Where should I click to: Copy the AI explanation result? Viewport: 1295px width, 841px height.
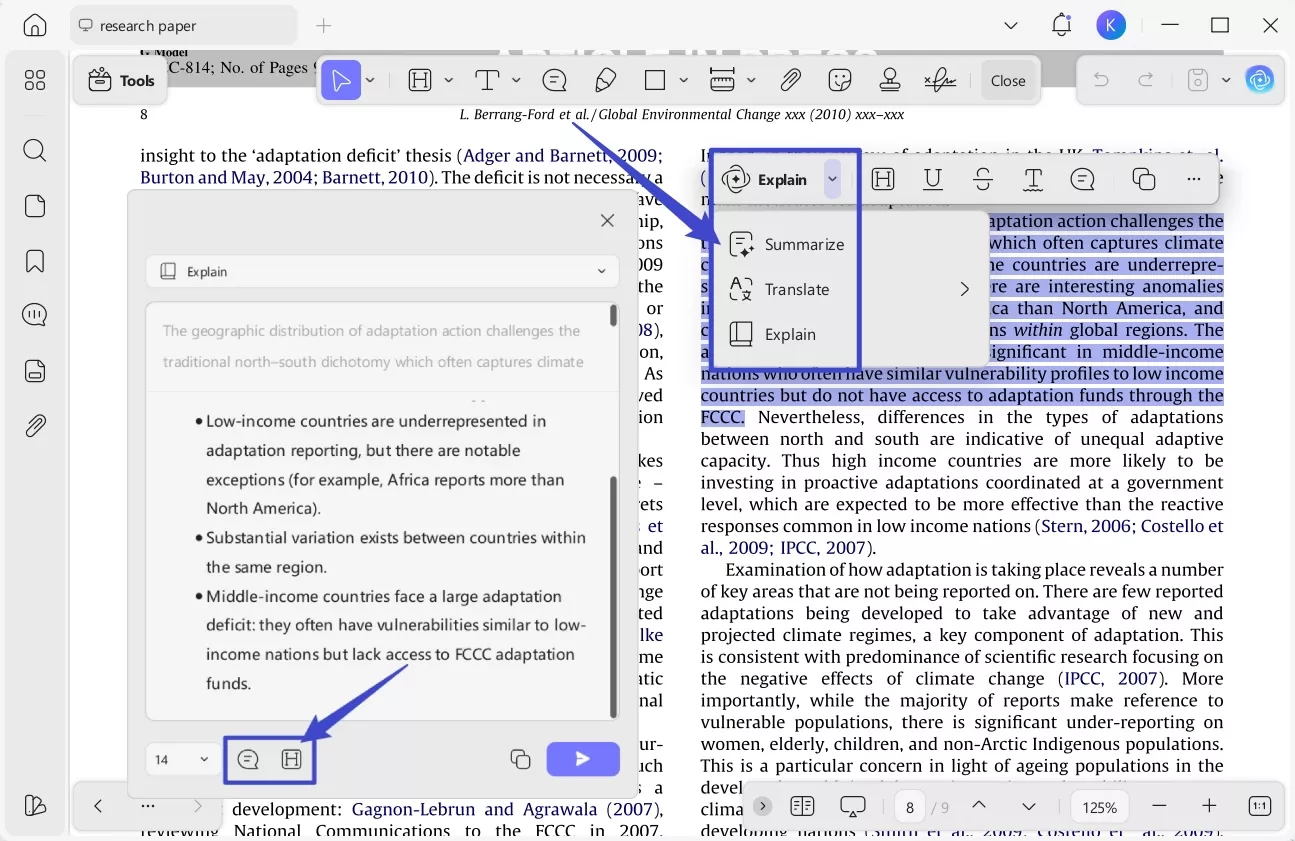coord(520,759)
